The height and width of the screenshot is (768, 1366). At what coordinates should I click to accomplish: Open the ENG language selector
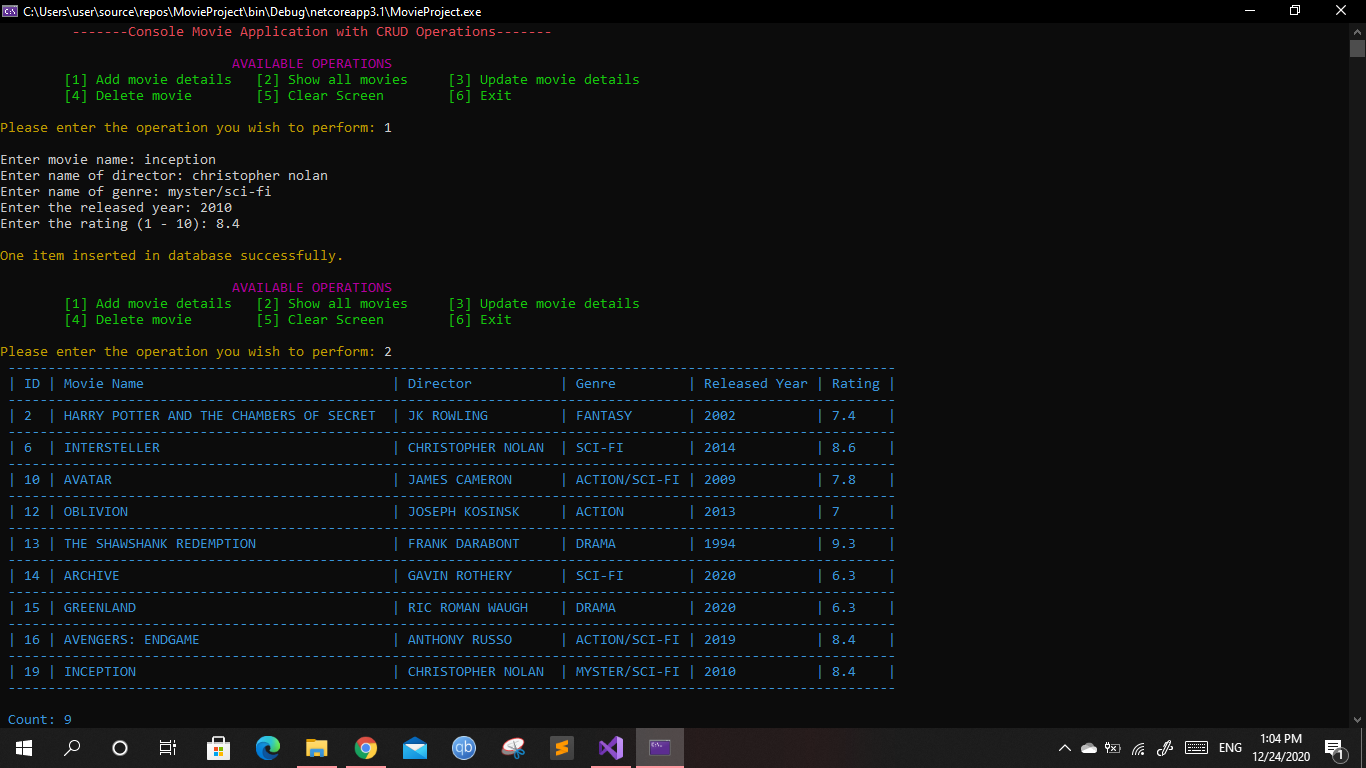point(1230,747)
